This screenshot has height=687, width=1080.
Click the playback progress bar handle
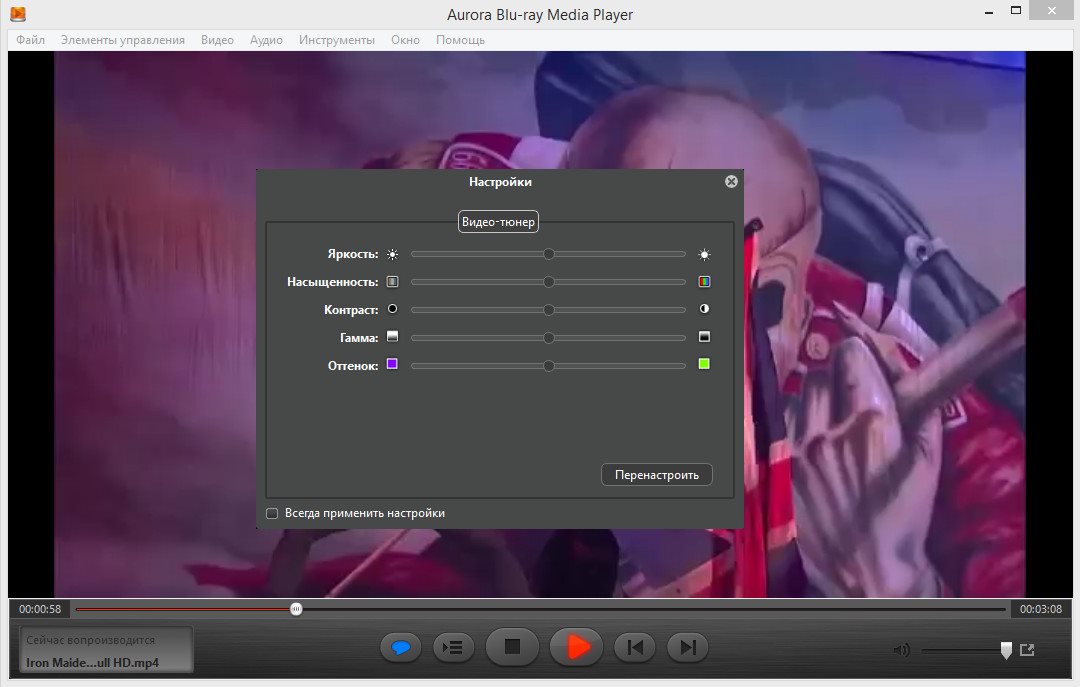[x=296, y=609]
